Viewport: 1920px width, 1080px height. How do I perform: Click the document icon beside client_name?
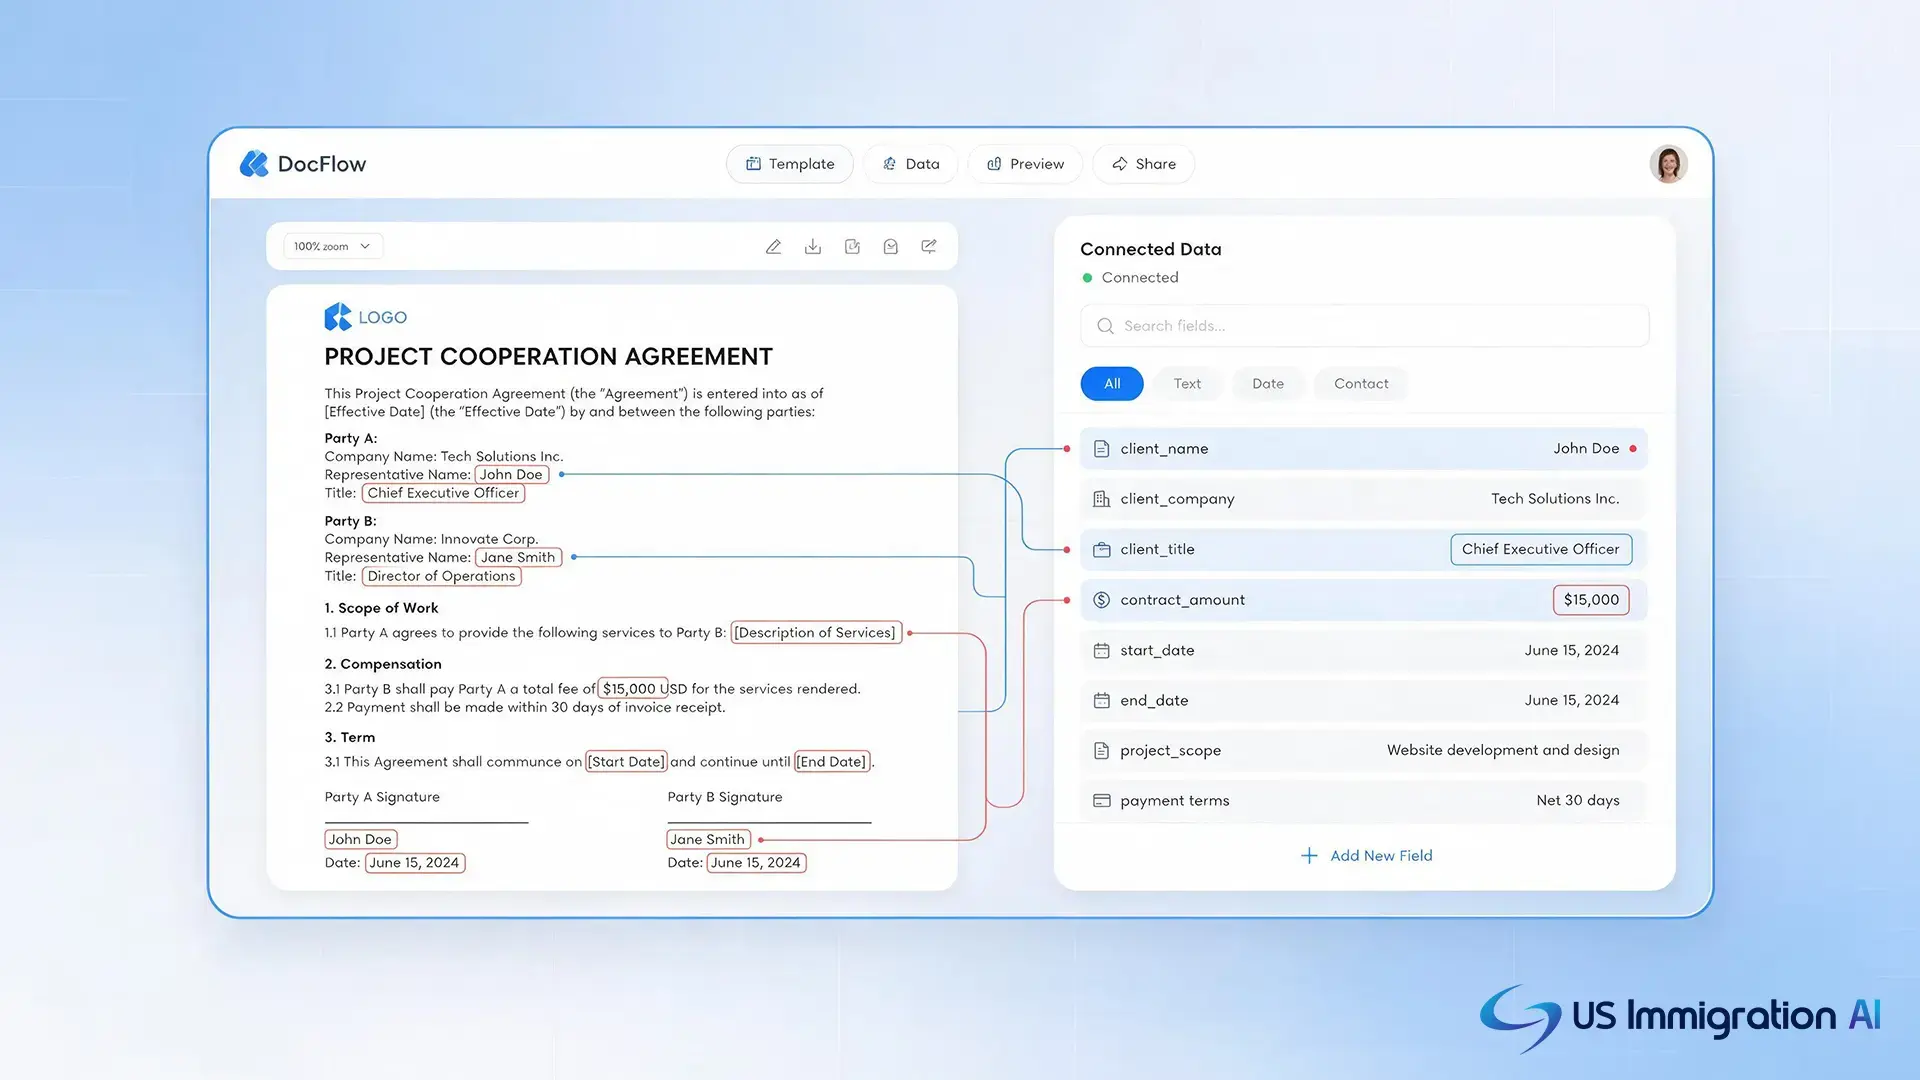coord(1101,449)
